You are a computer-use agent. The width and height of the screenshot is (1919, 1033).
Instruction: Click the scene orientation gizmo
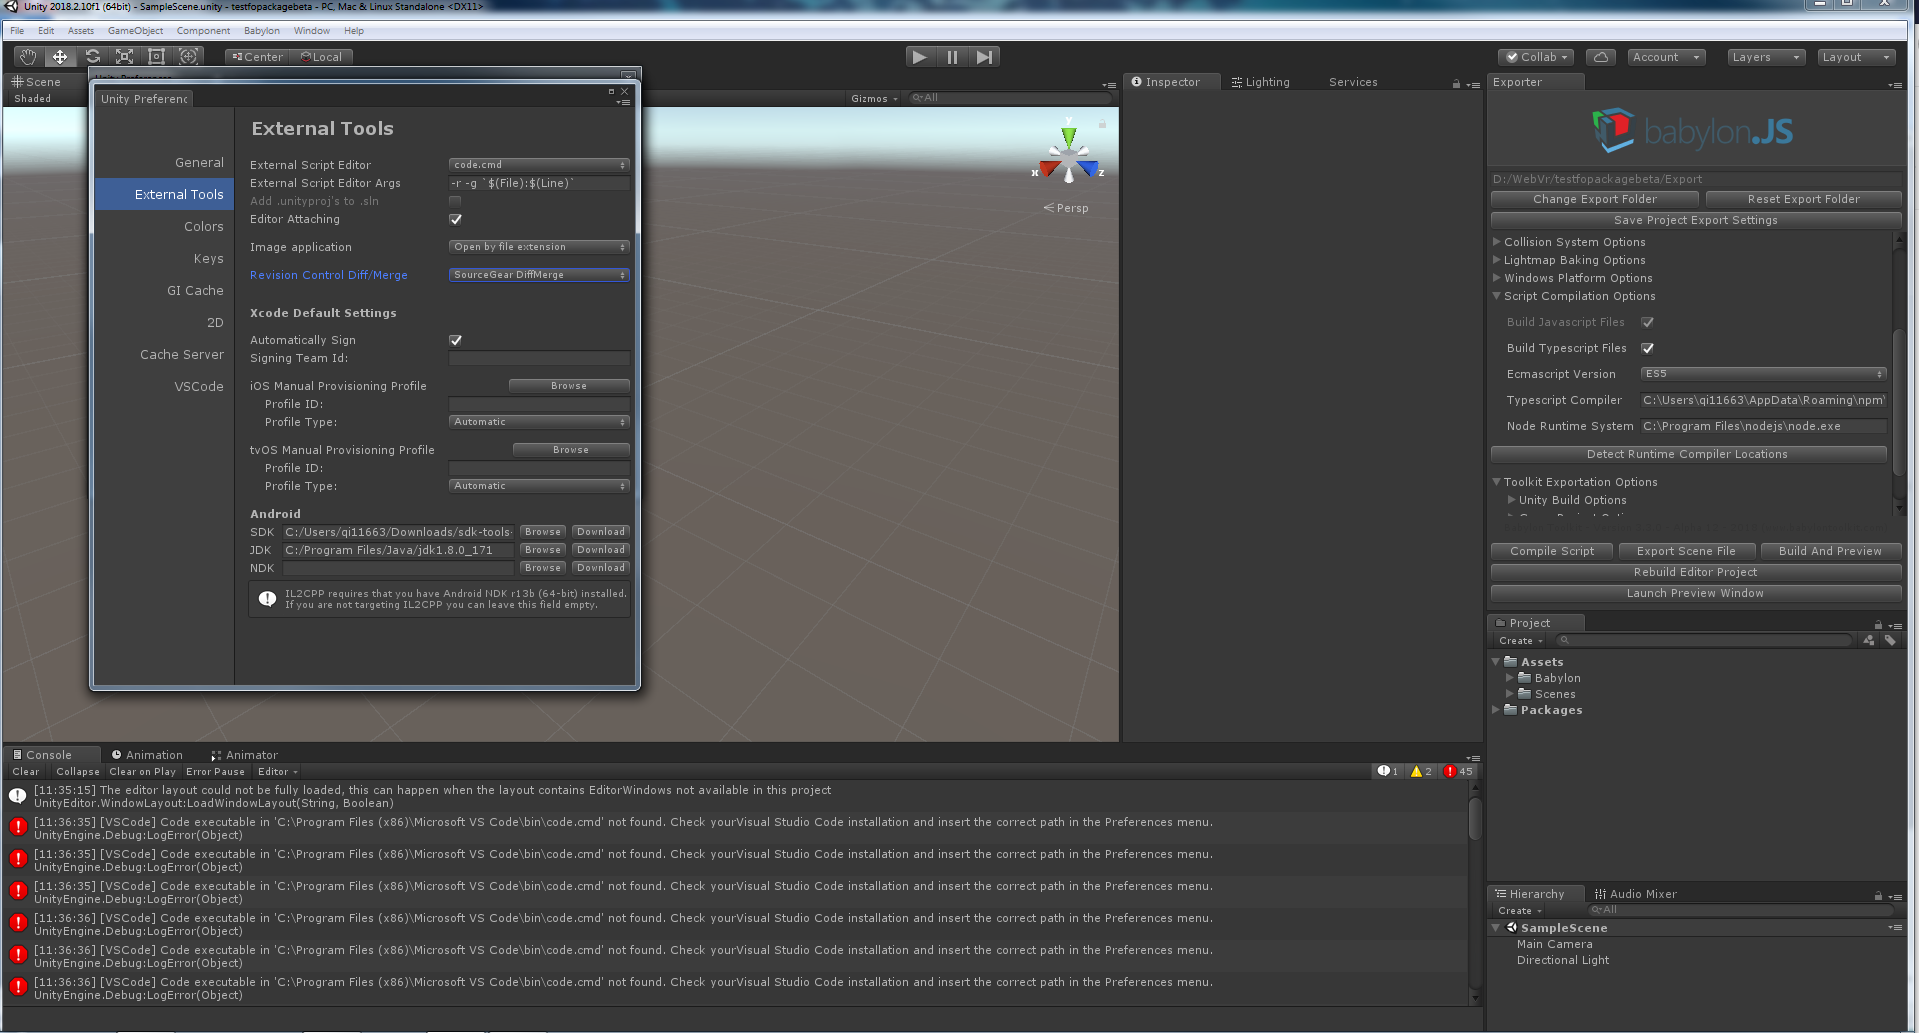[x=1069, y=157]
